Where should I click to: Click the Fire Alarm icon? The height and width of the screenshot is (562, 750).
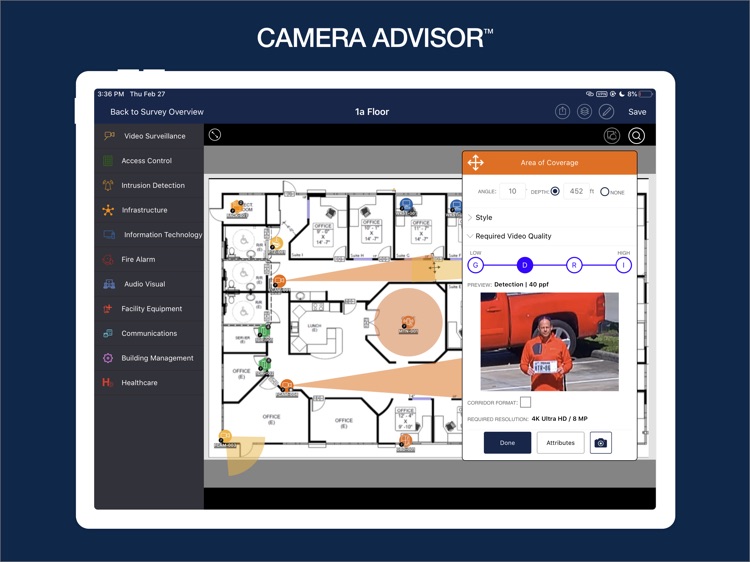point(108,259)
